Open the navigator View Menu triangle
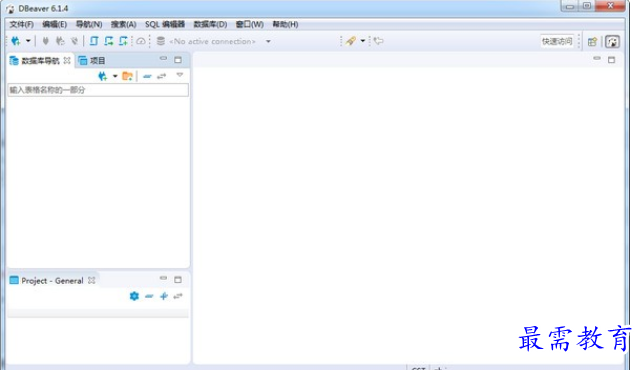Screen dimensions: 640x370 (x=180, y=75)
